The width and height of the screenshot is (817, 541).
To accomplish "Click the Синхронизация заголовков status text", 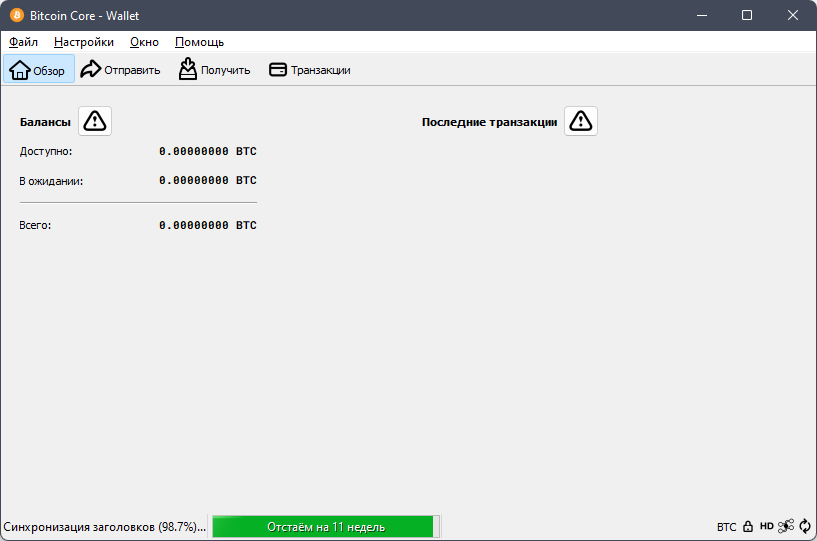I will pyautogui.click(x=104, y=526).
